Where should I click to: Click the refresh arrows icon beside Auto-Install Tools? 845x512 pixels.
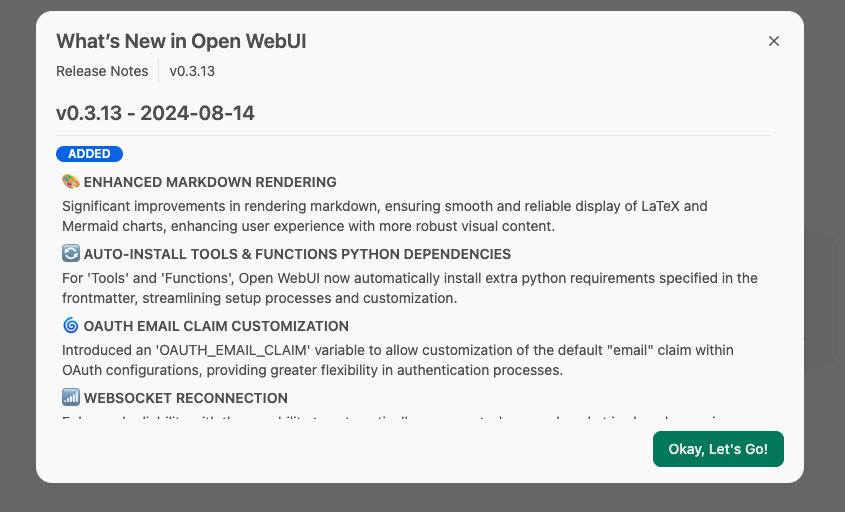pos(71,254)
